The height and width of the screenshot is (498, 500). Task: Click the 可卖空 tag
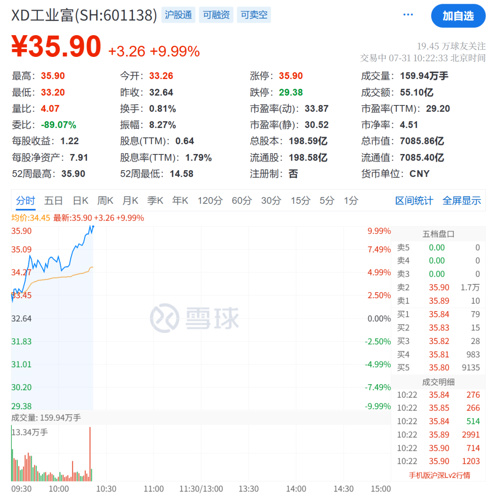[254, 15]
